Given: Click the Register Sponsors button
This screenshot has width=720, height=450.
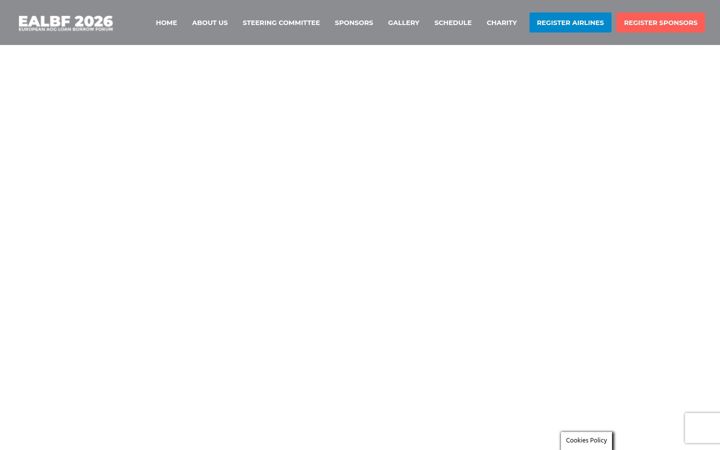Looking at the screenshot, I should pos(660,22).
